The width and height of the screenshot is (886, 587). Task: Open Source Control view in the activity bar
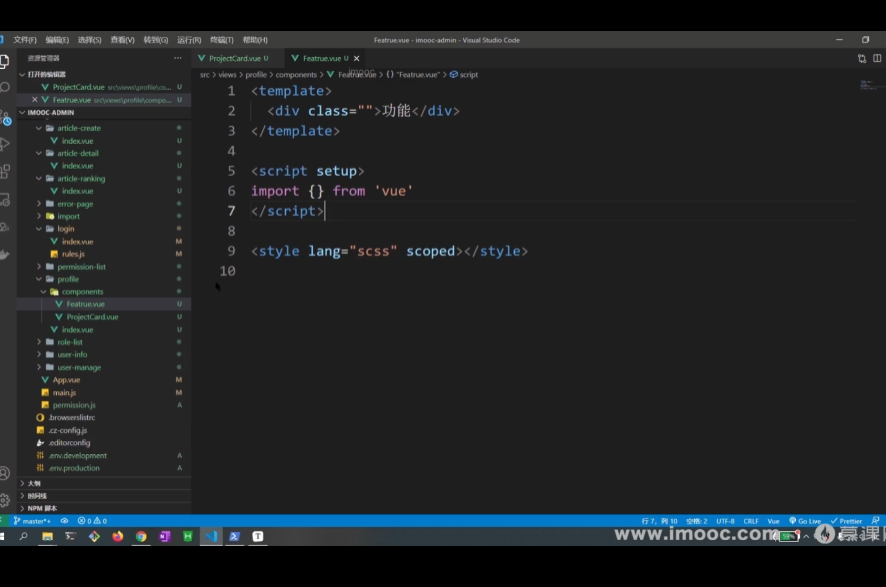click(x=5, y=117)
